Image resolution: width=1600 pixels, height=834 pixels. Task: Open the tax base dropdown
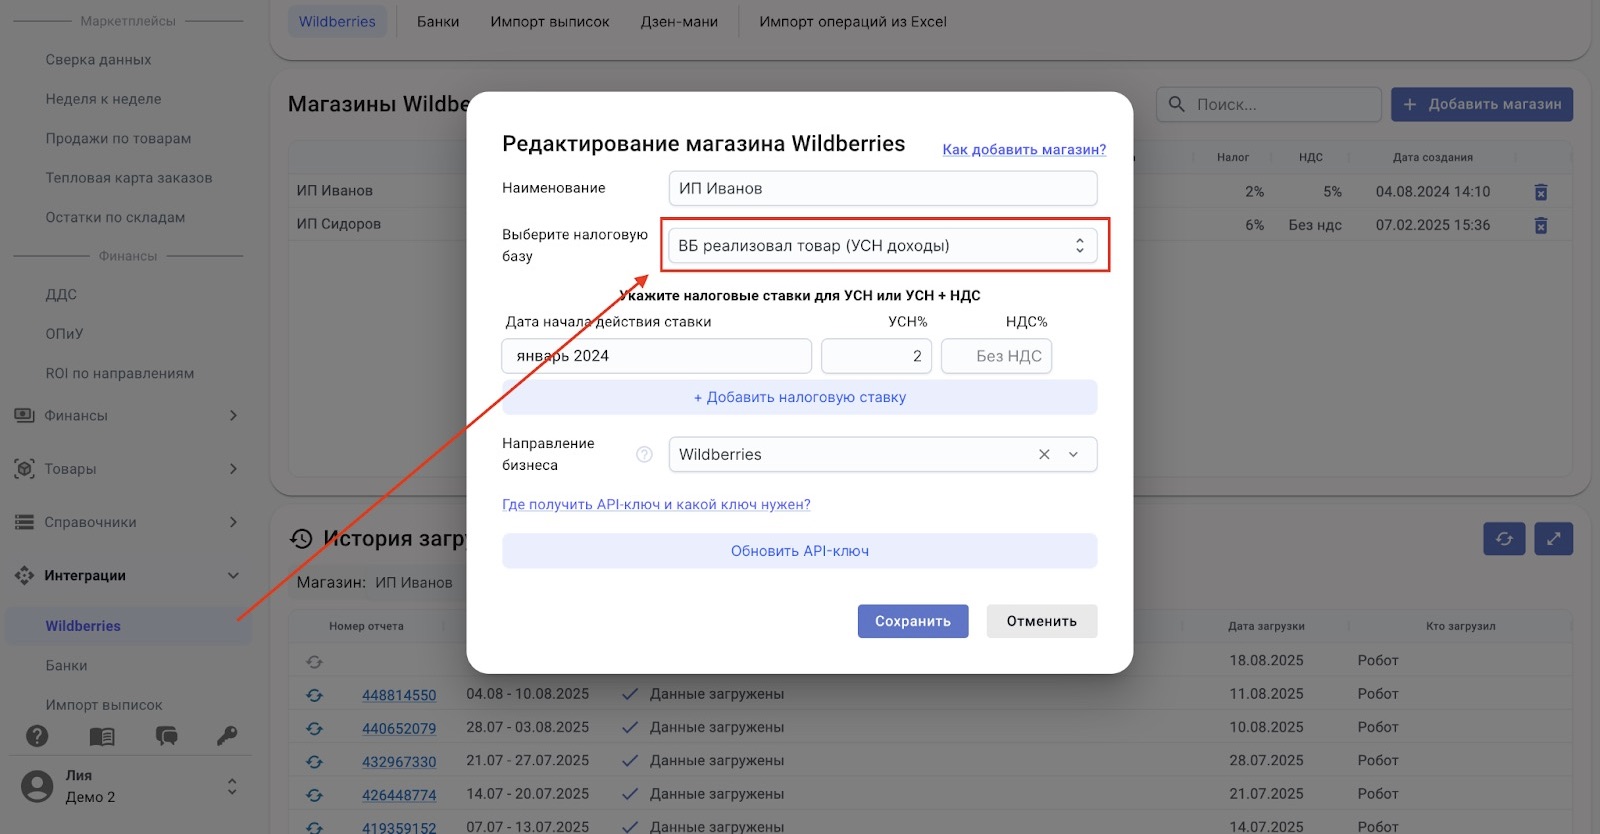883,246
